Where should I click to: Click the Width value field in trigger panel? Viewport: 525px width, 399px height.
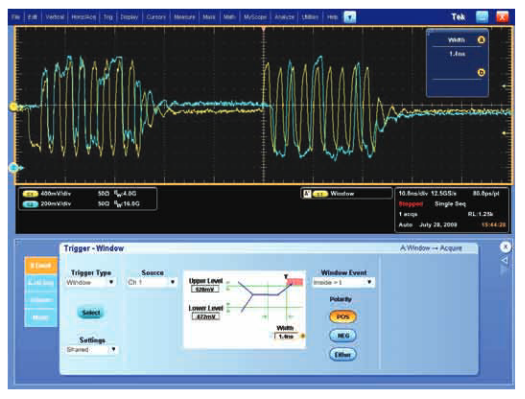(x=286, y=336)
